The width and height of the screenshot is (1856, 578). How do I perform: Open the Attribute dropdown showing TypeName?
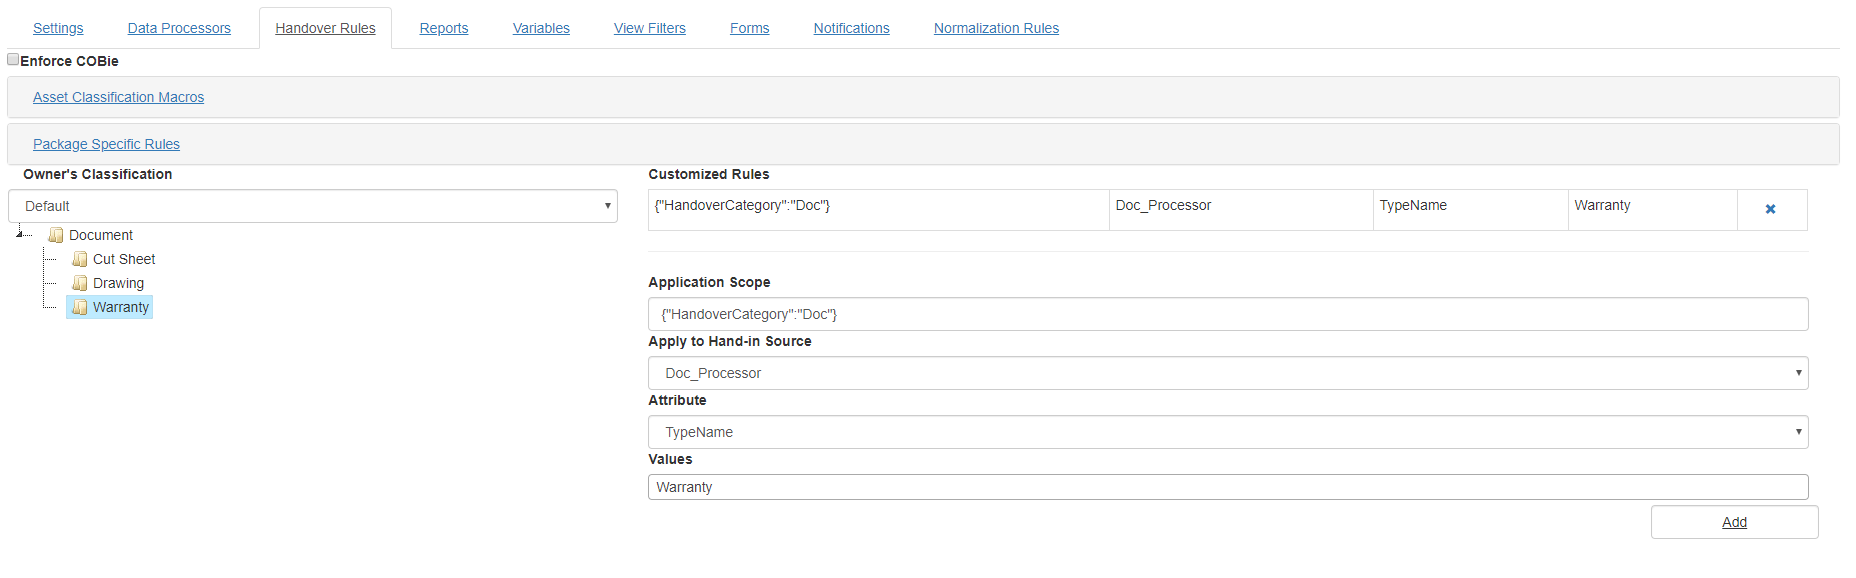pos(1227,432)
